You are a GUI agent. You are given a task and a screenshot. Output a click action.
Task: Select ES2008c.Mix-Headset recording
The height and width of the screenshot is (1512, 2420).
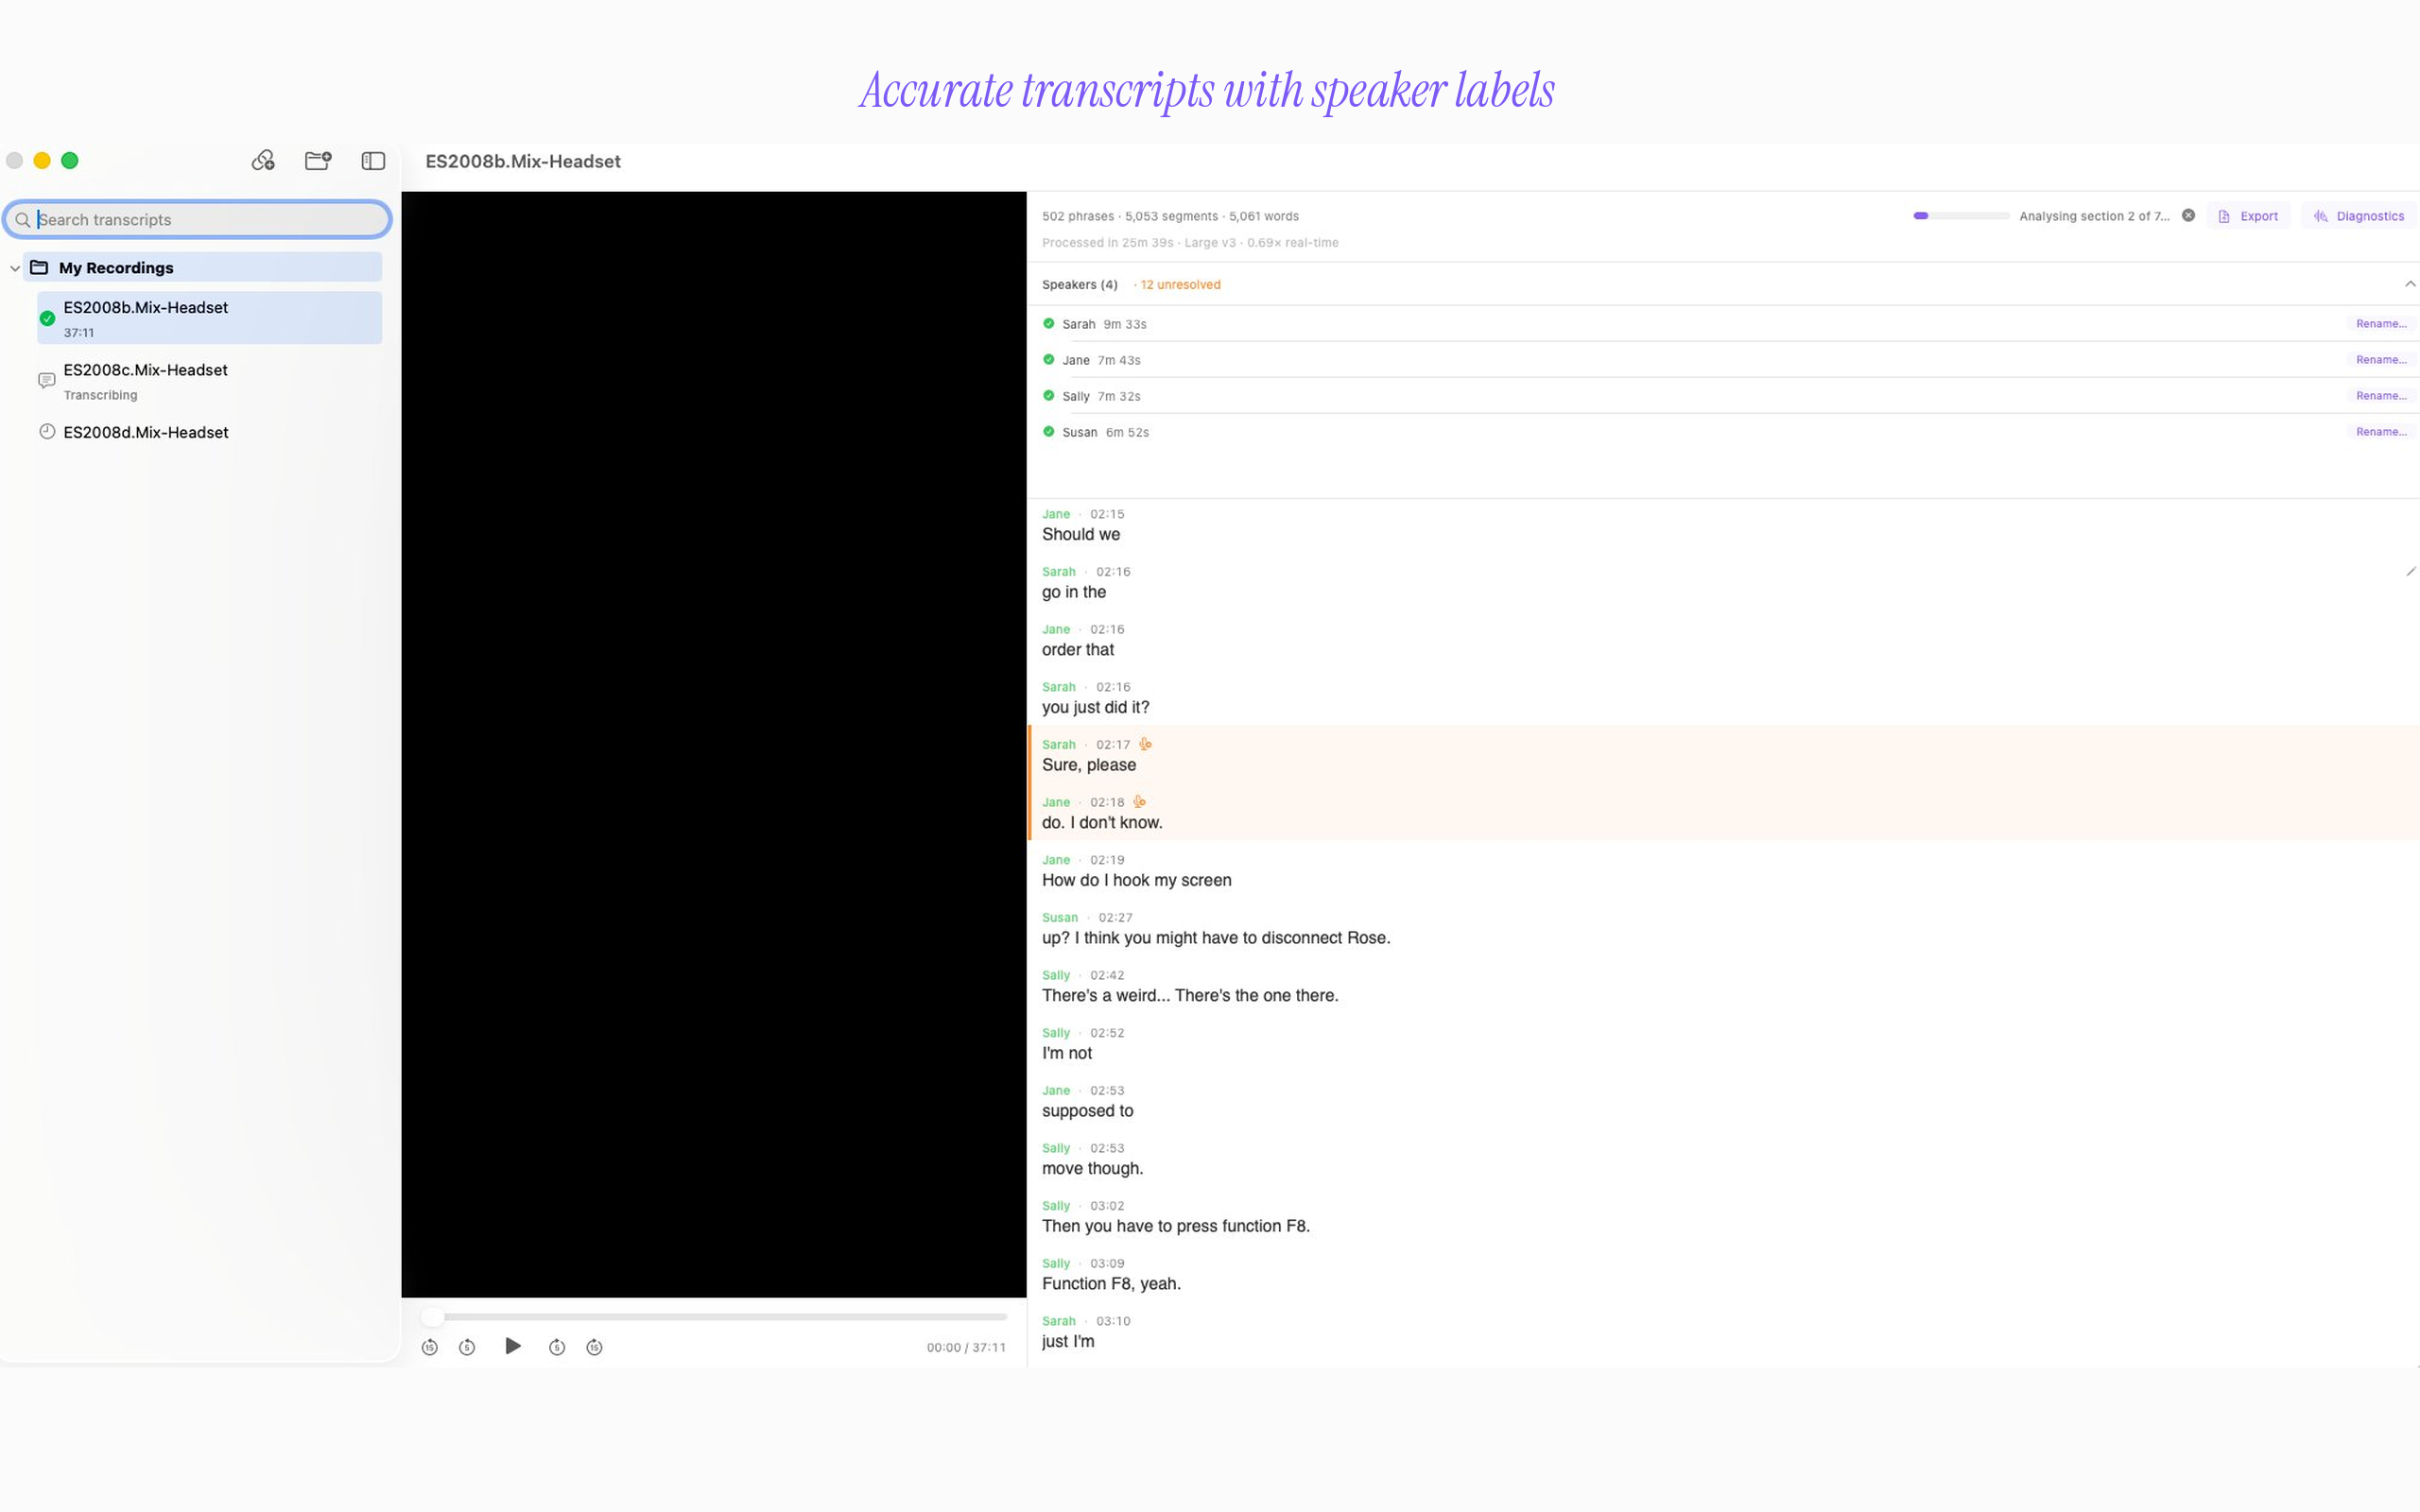click(210, 381)
